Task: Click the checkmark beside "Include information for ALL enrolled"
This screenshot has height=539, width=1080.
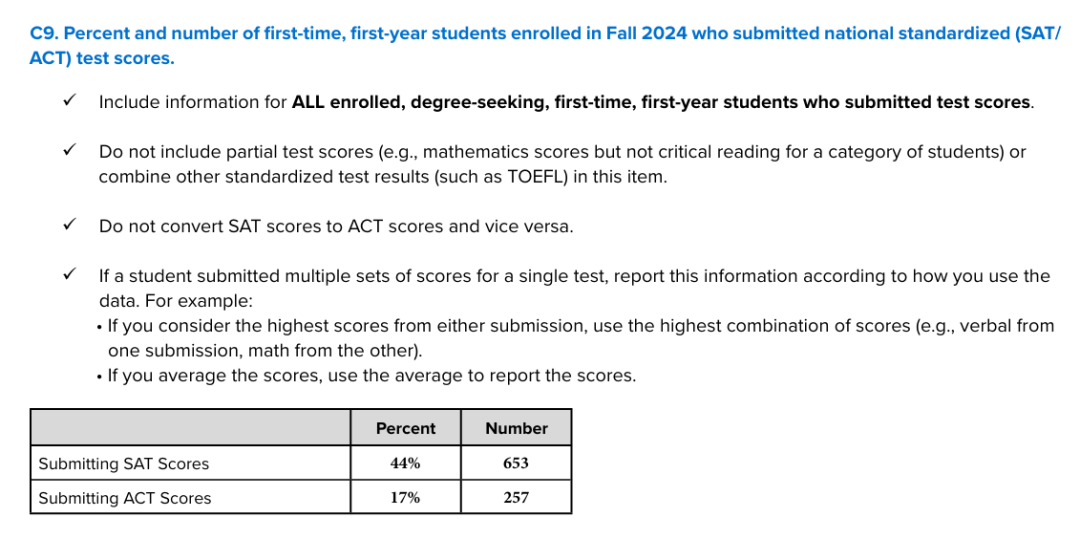Action: 69,101
